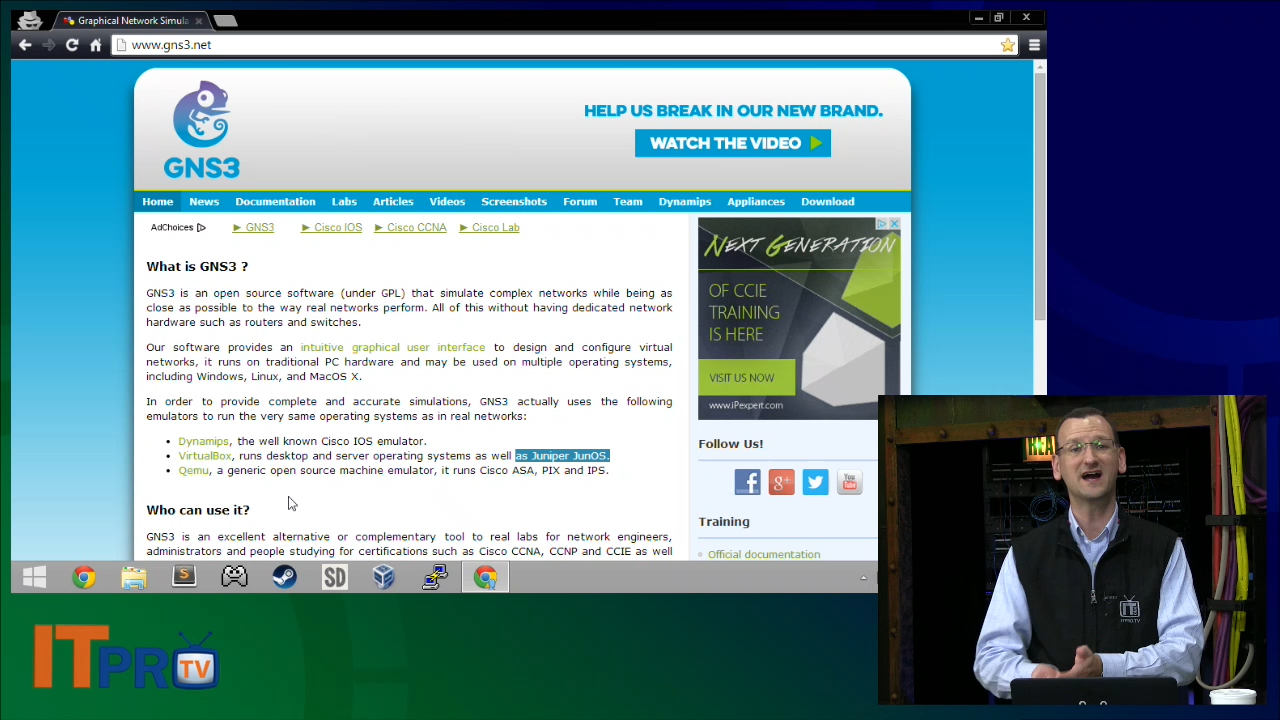This screenshot has height=720, width=1280.
Task: Follow the Cisco IOS ad link
Action: point(338,228)
